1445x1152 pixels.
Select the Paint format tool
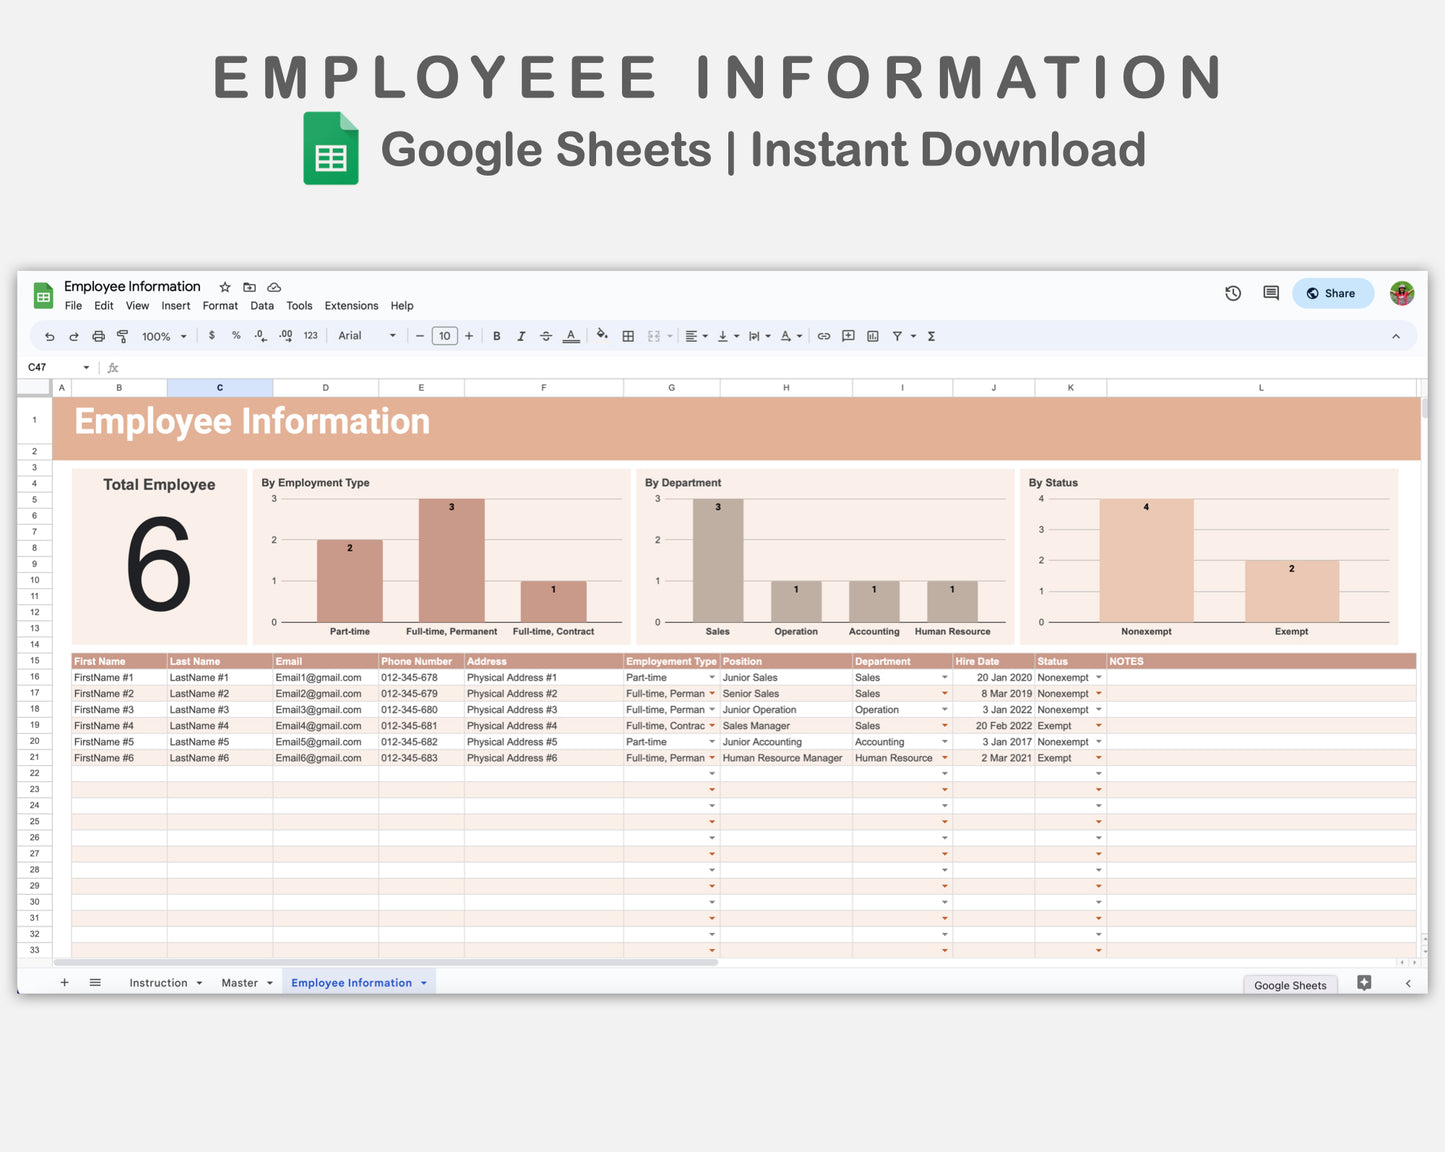122,336
